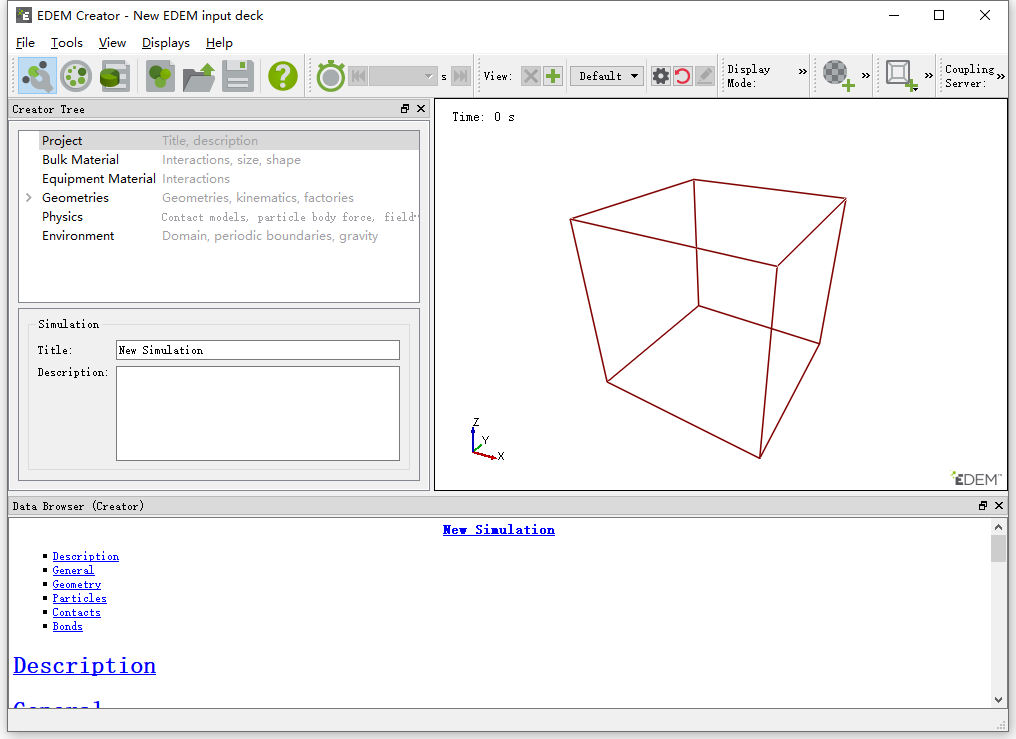
Task: Minimize the EDEM Creator window
Action: (x=894, y=15)
